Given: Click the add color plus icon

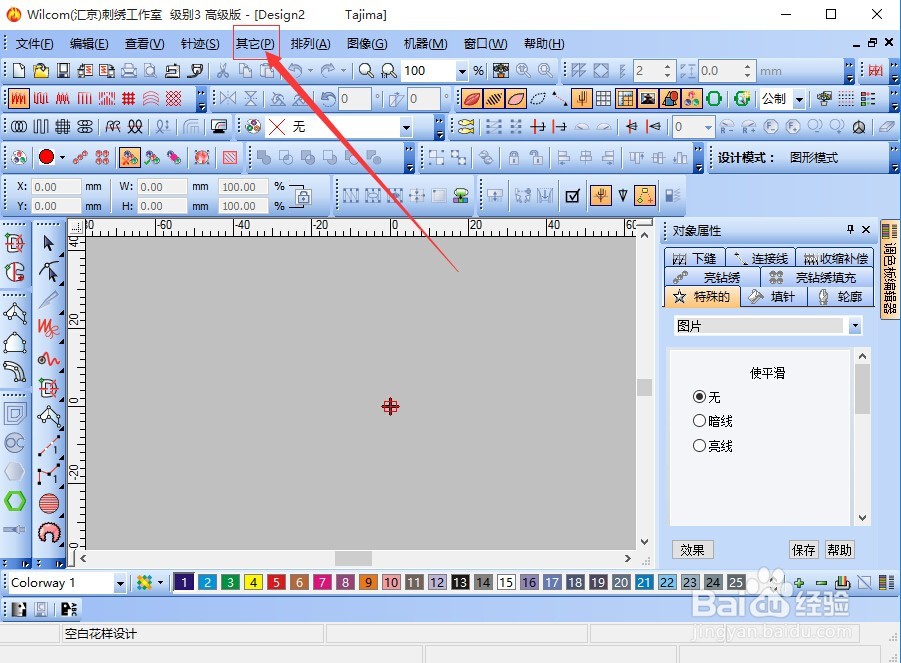Looking at the screenshot, I should click(x=799, y=583).
